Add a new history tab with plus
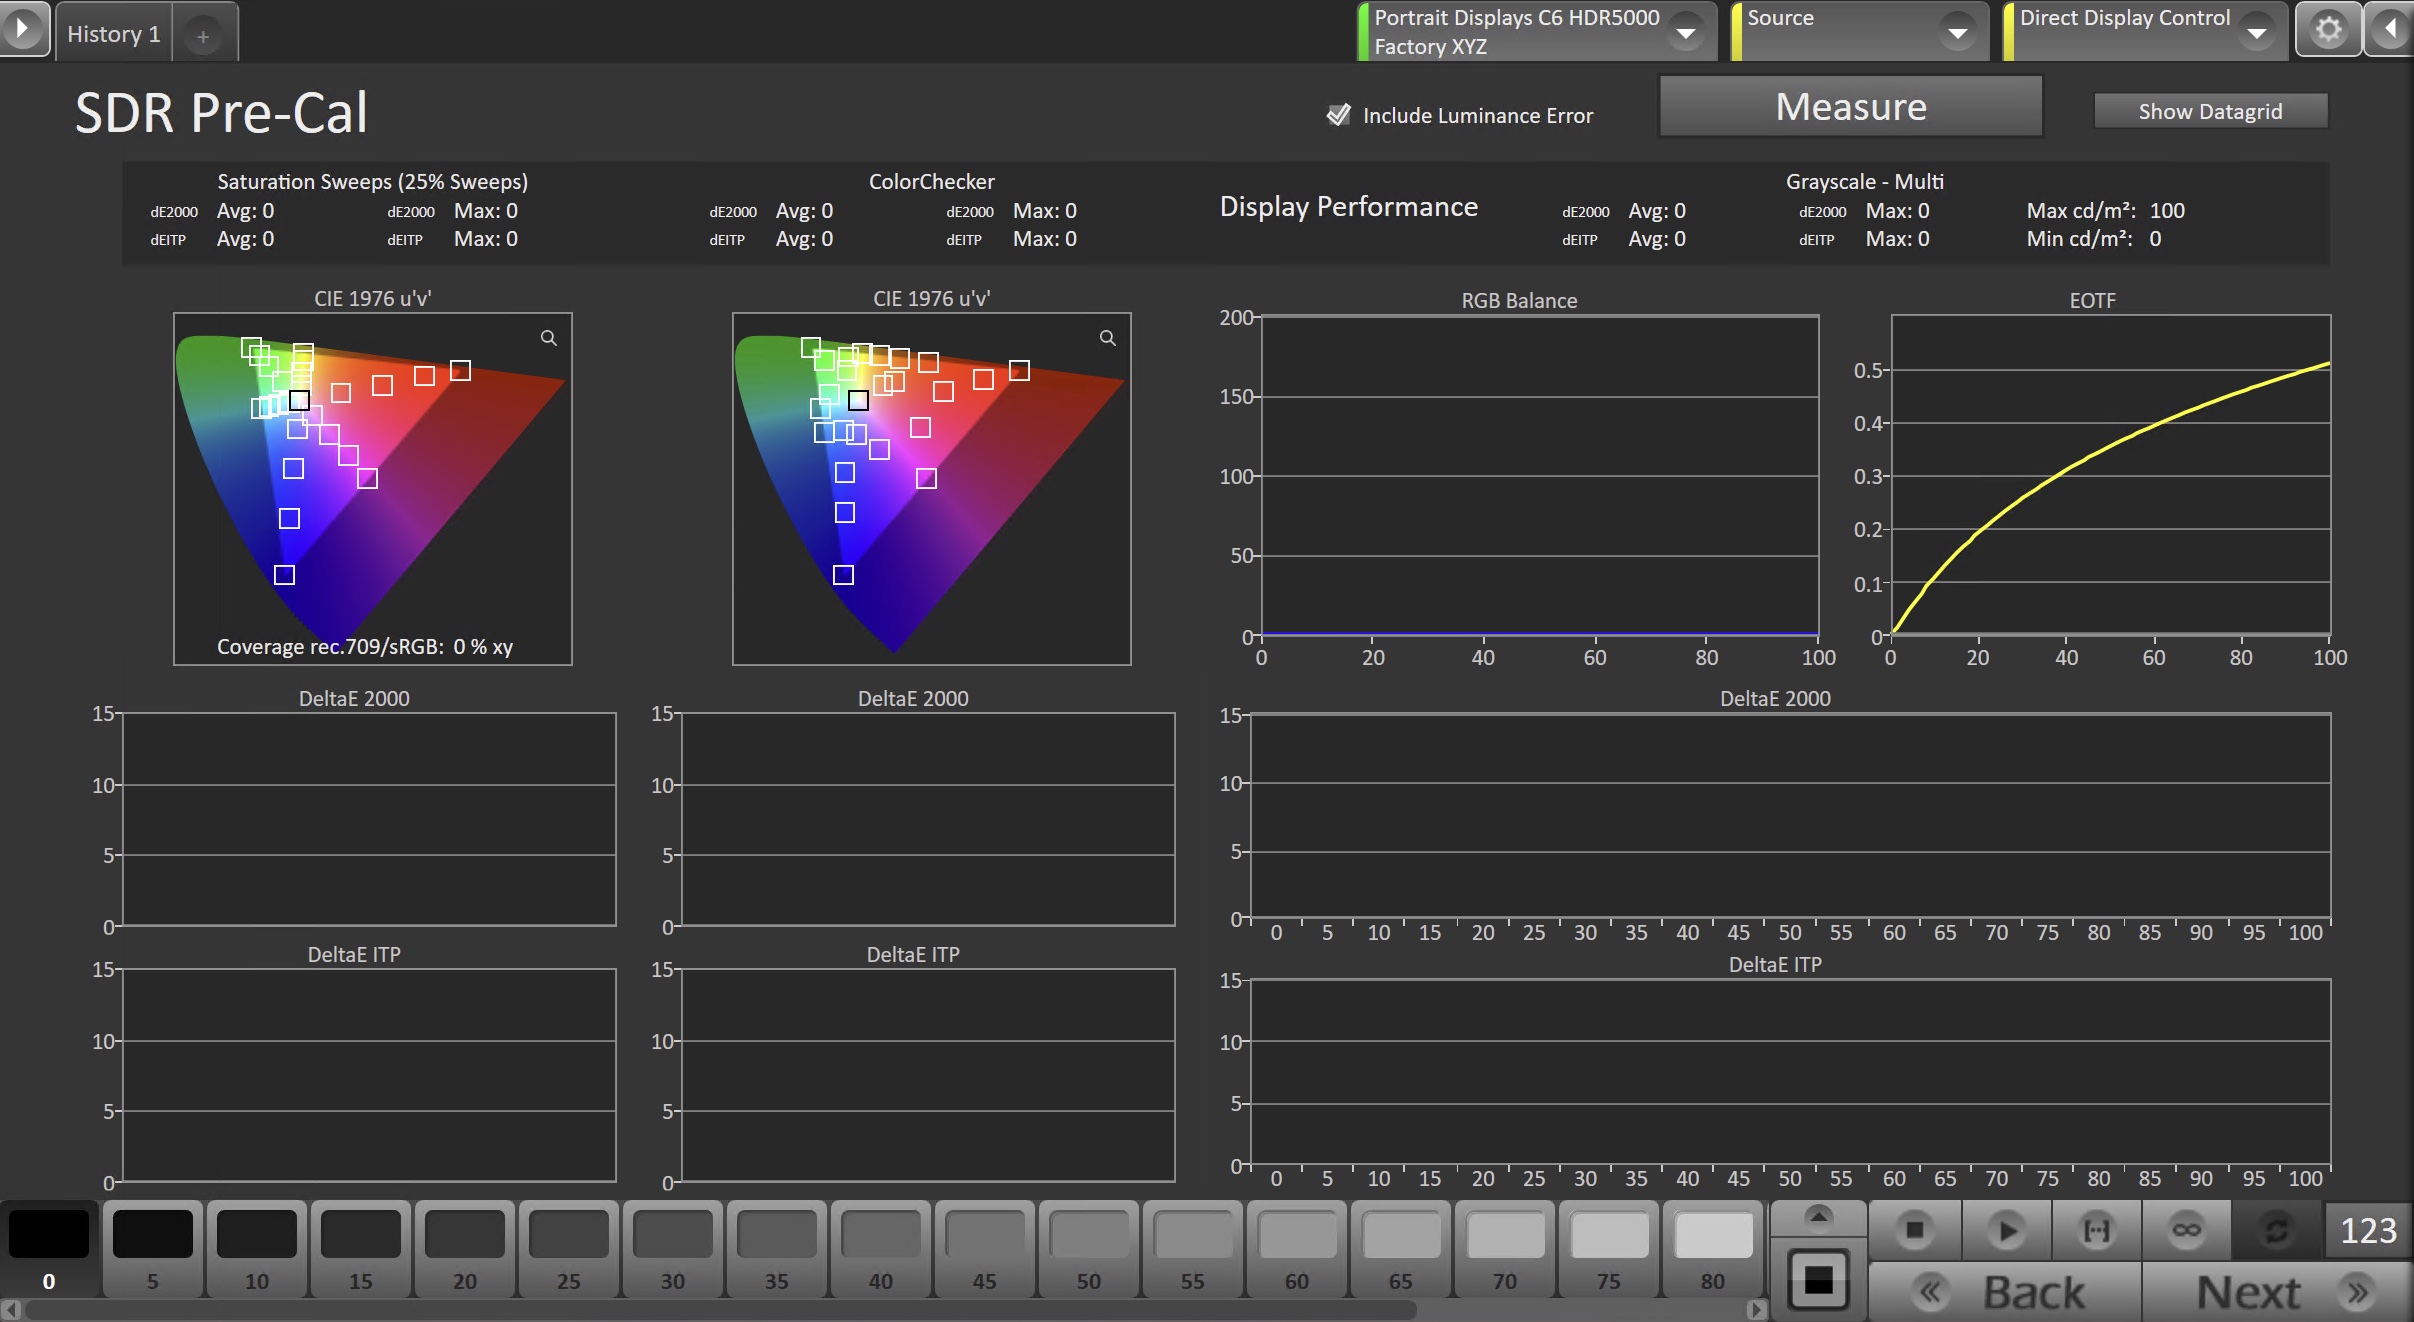 (x=203, y=36)
